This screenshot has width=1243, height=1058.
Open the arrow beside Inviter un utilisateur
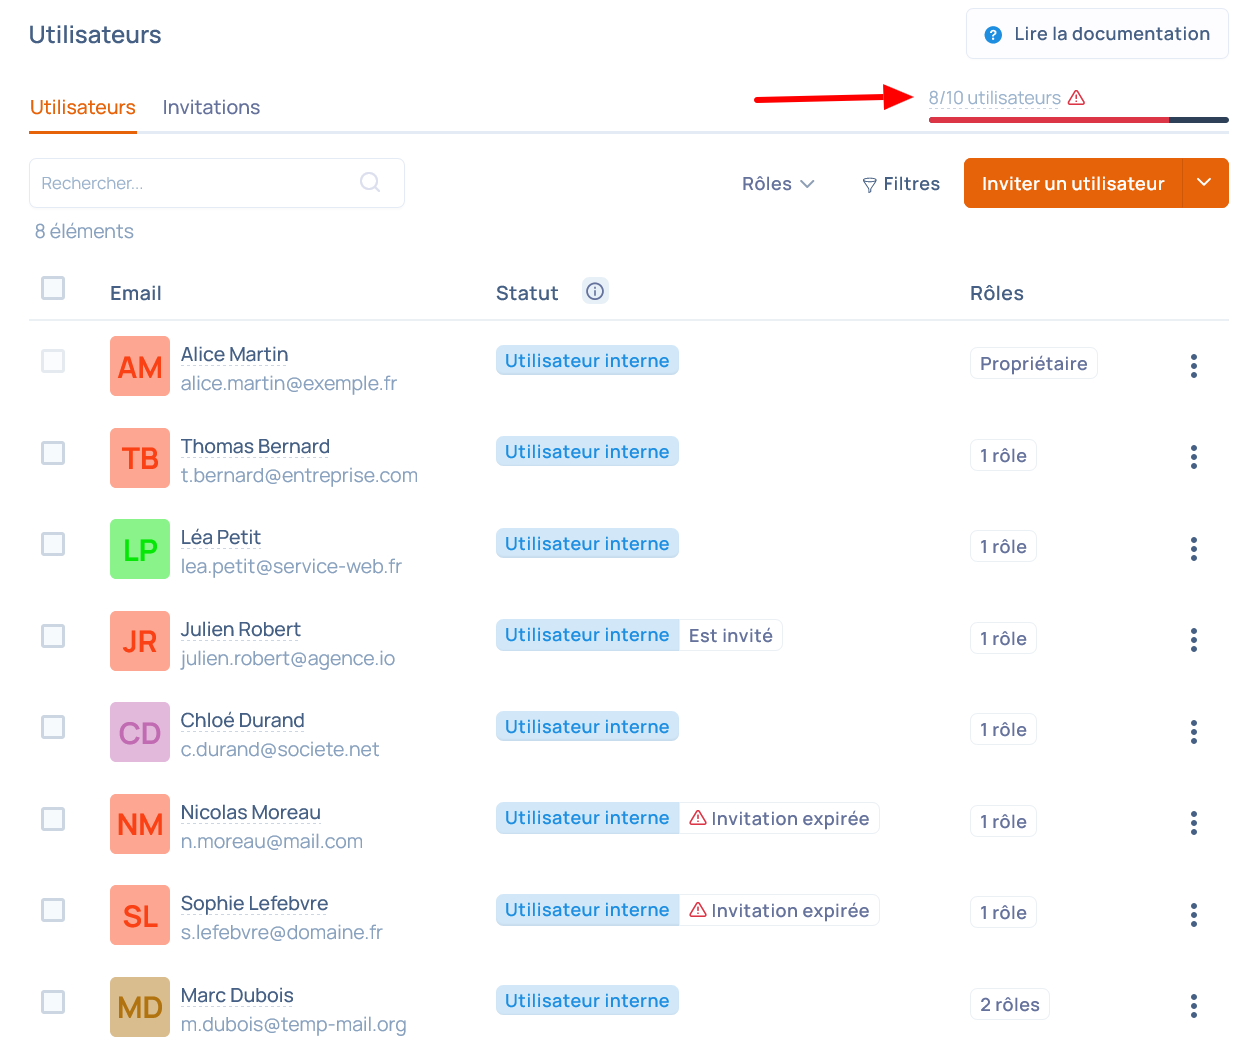(1205, 183)
